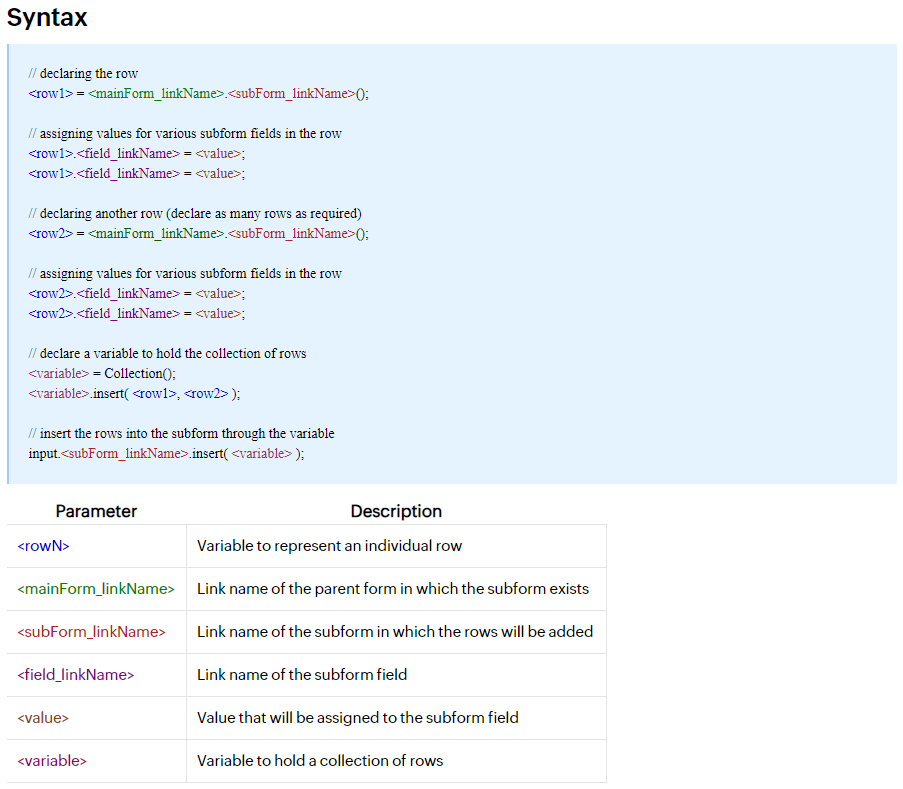Click the Description column header

[x=396, y=511]
